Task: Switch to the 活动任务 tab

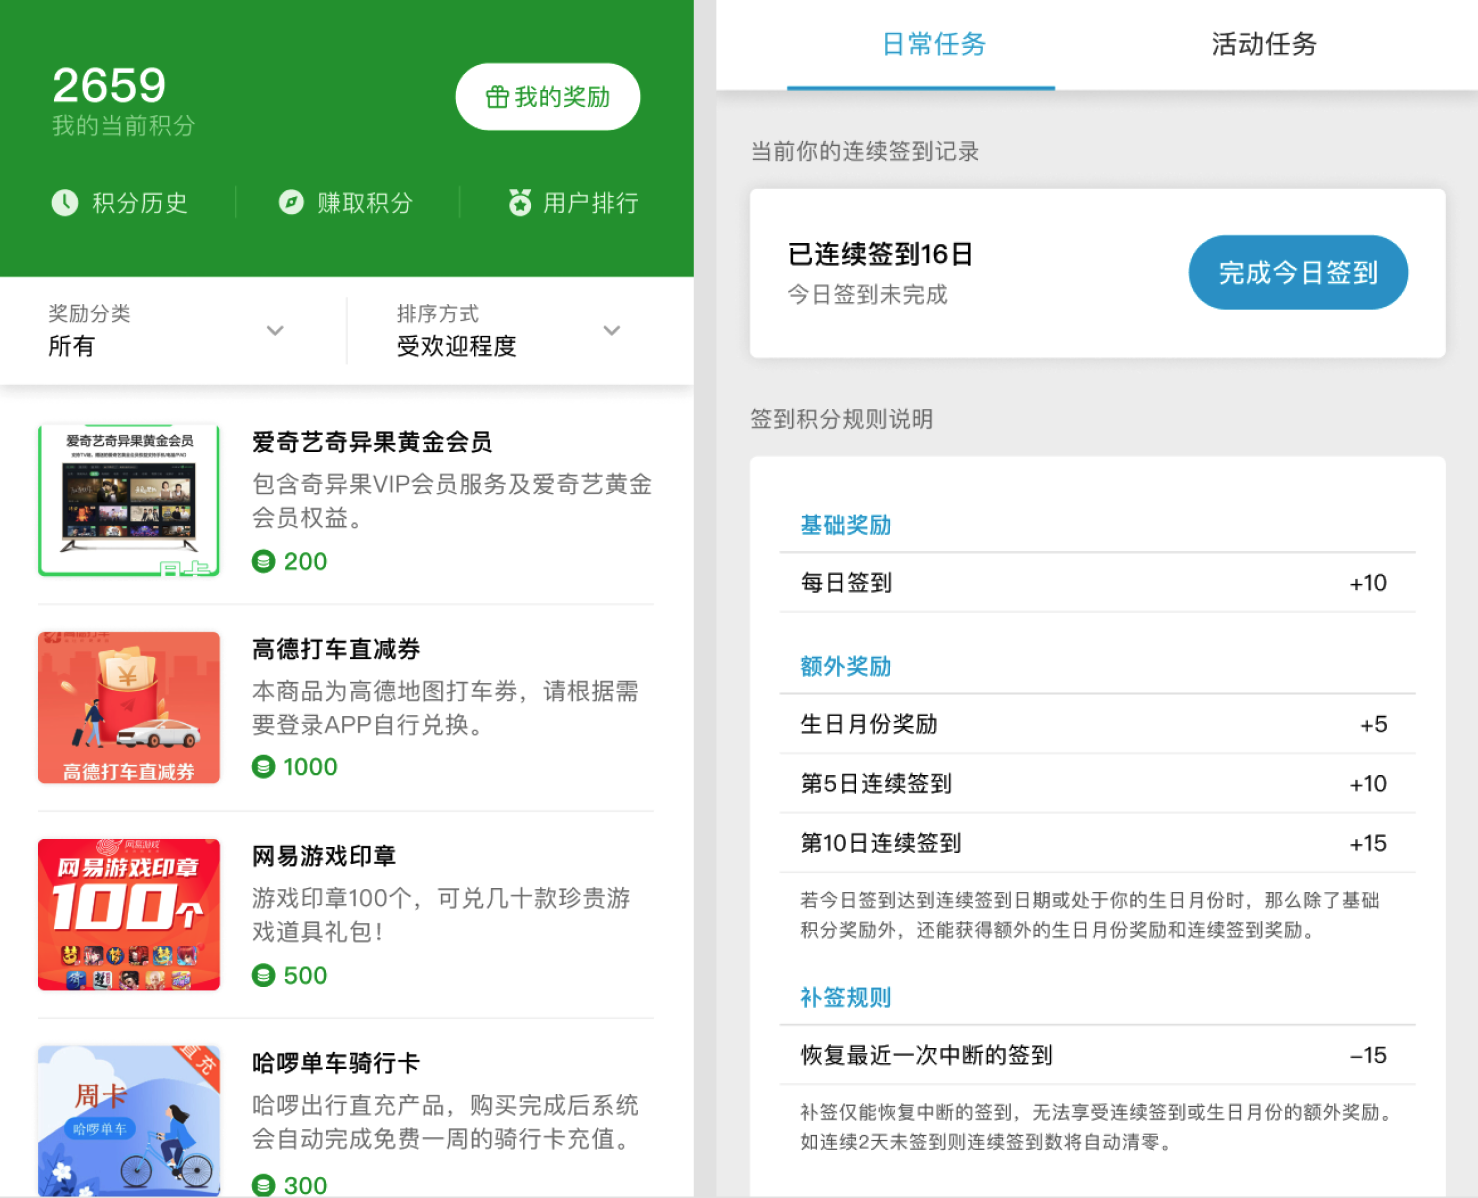Action: click(x=1264, y=44)
